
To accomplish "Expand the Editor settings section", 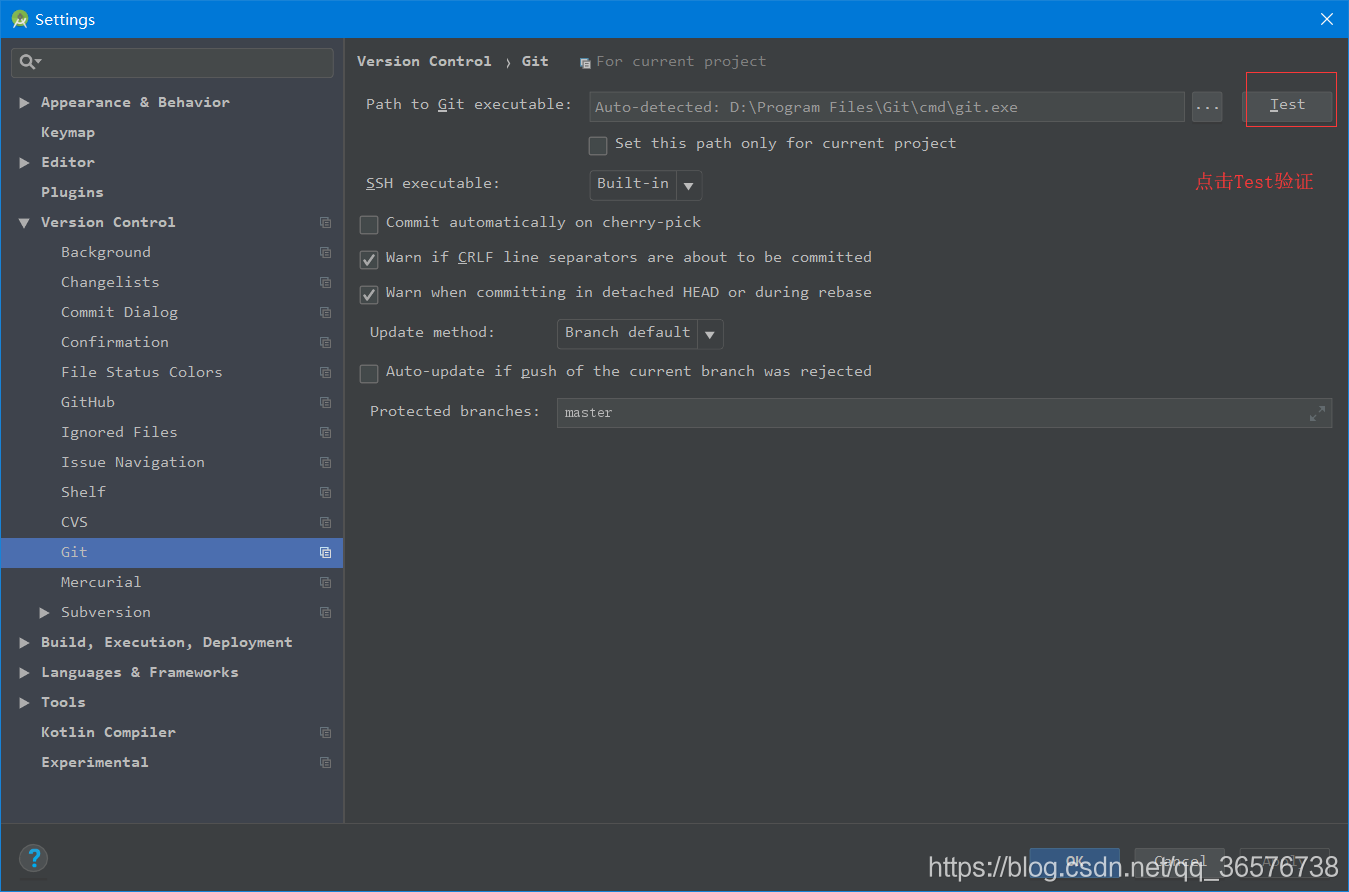I will 24,163.
